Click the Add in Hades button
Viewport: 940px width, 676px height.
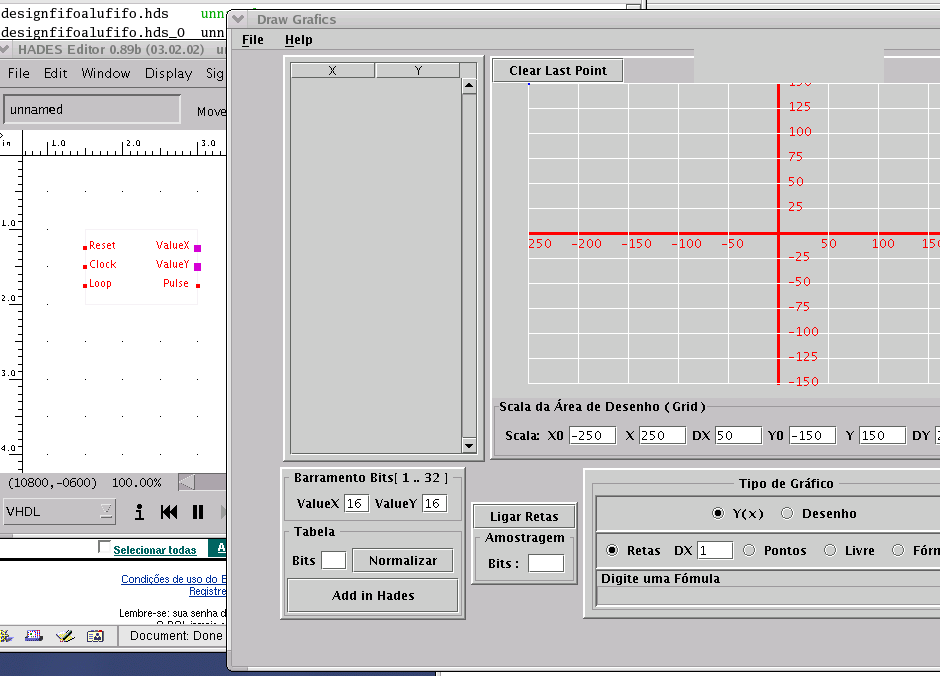pyautogui.click(x=372, y=595)
